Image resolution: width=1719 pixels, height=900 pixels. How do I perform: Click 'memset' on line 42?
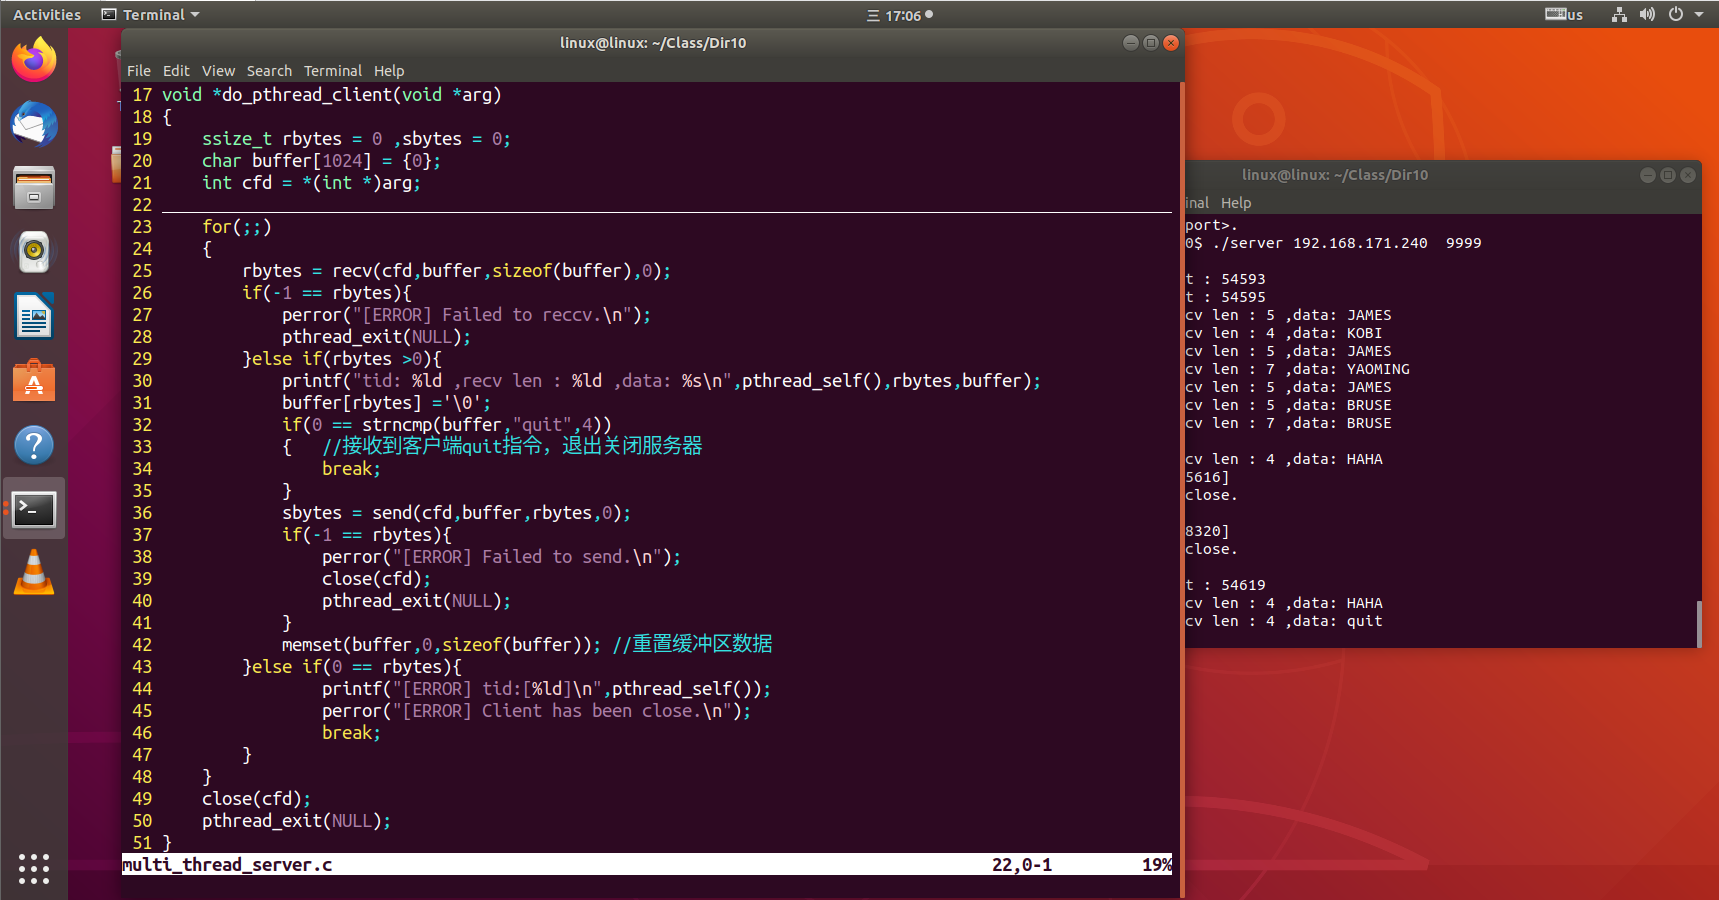pyautogui.click(x=312, y=645)
